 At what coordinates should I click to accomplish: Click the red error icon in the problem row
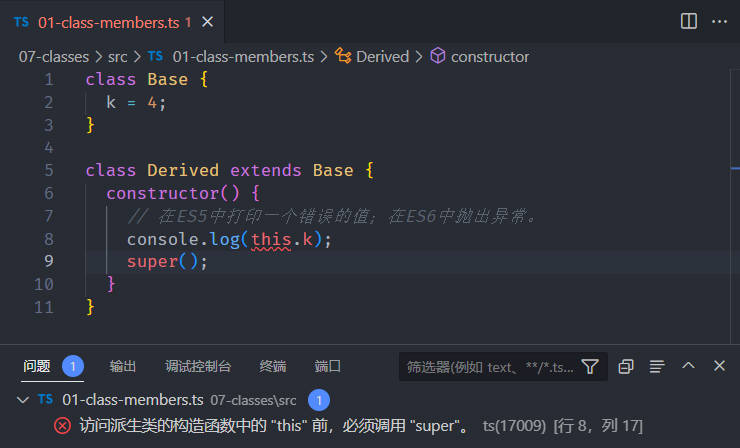(x=62, y=426)
